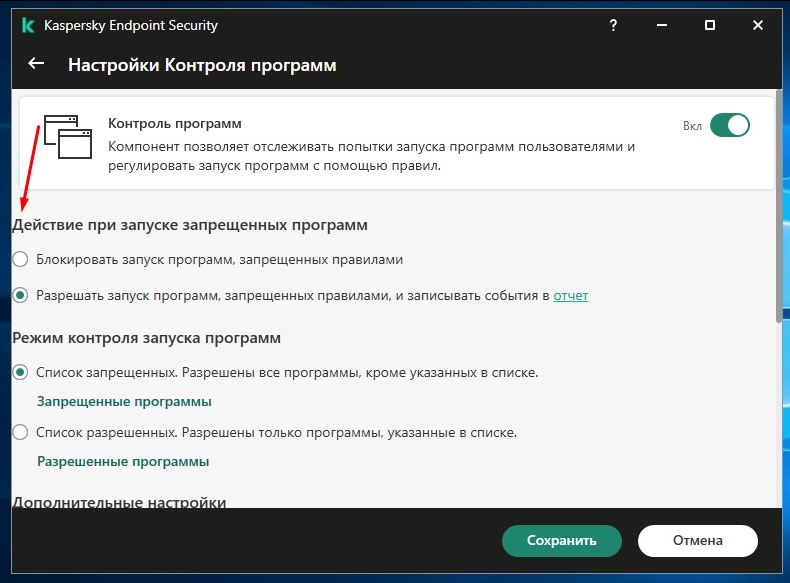Open Разрешенные программы list
790x583 pixels.
(123, 462)
